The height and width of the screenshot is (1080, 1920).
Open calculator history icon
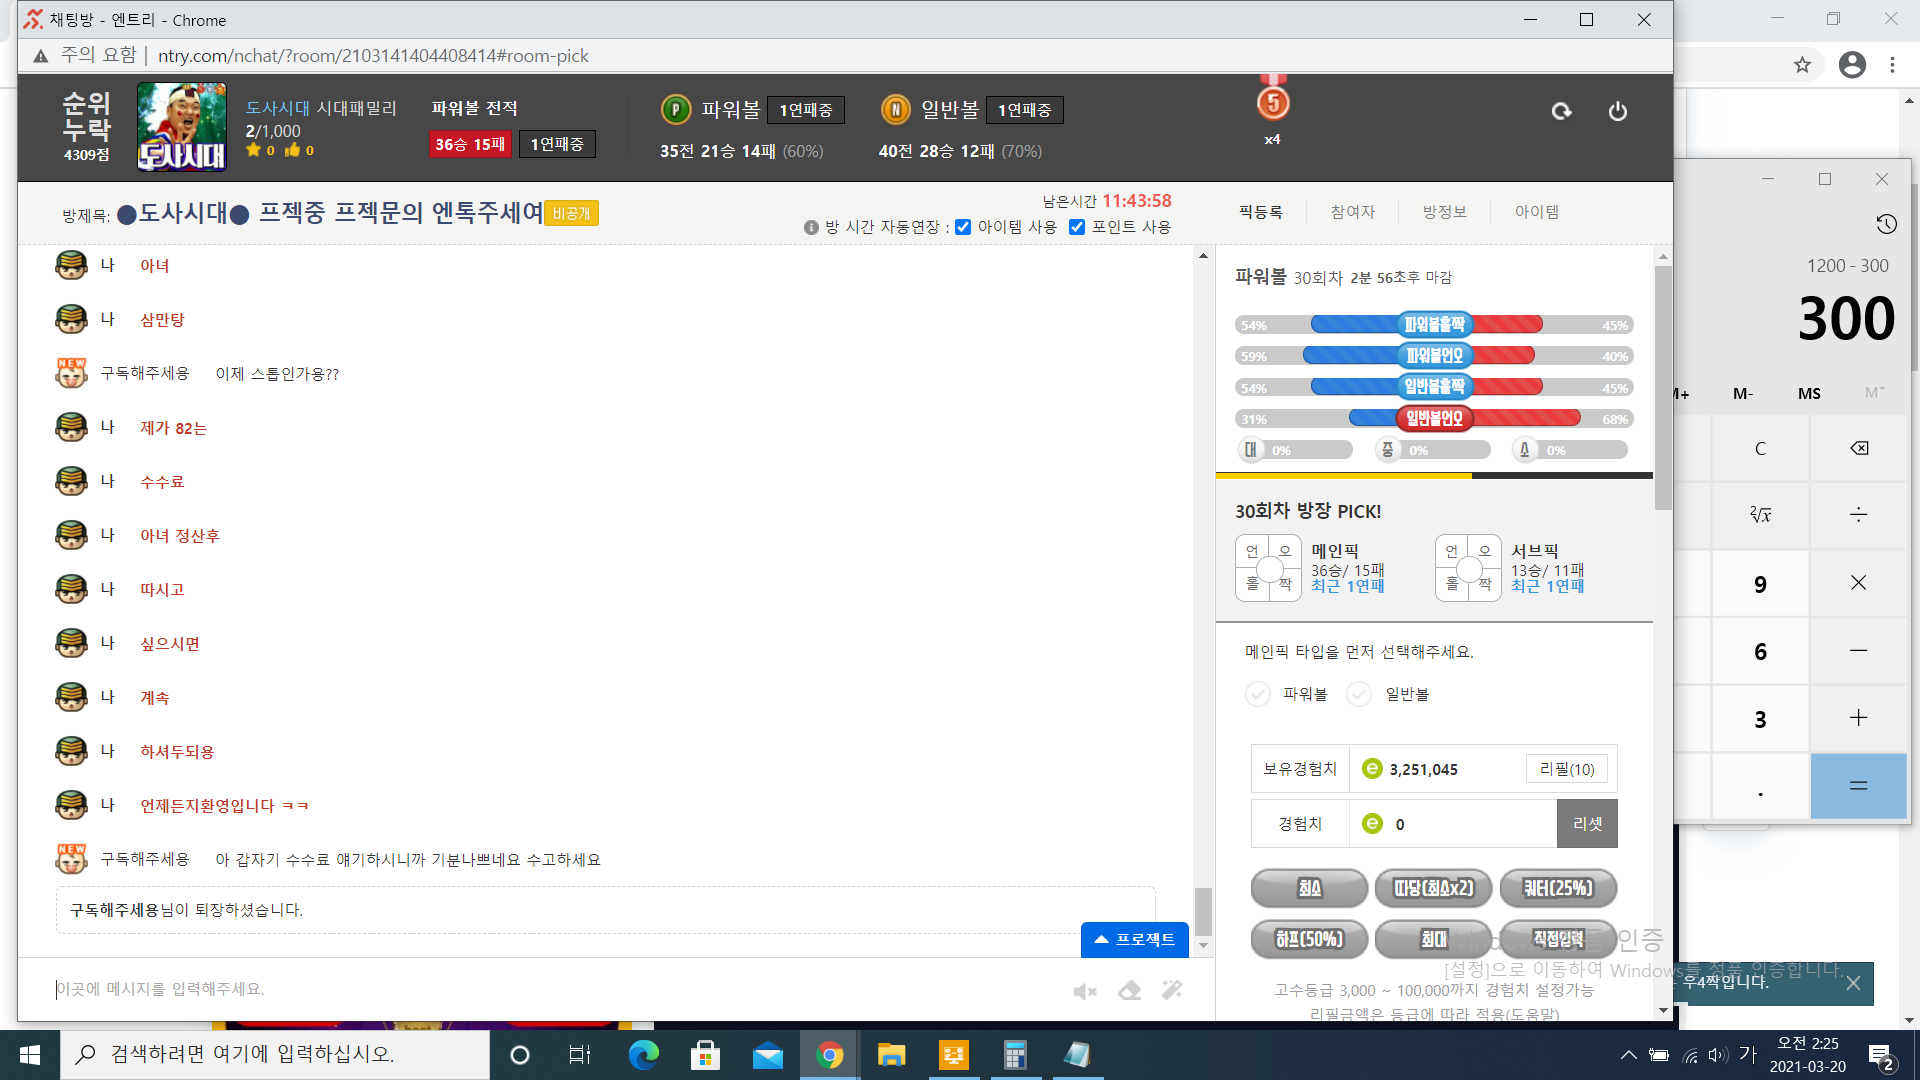tap(1886, 224)
